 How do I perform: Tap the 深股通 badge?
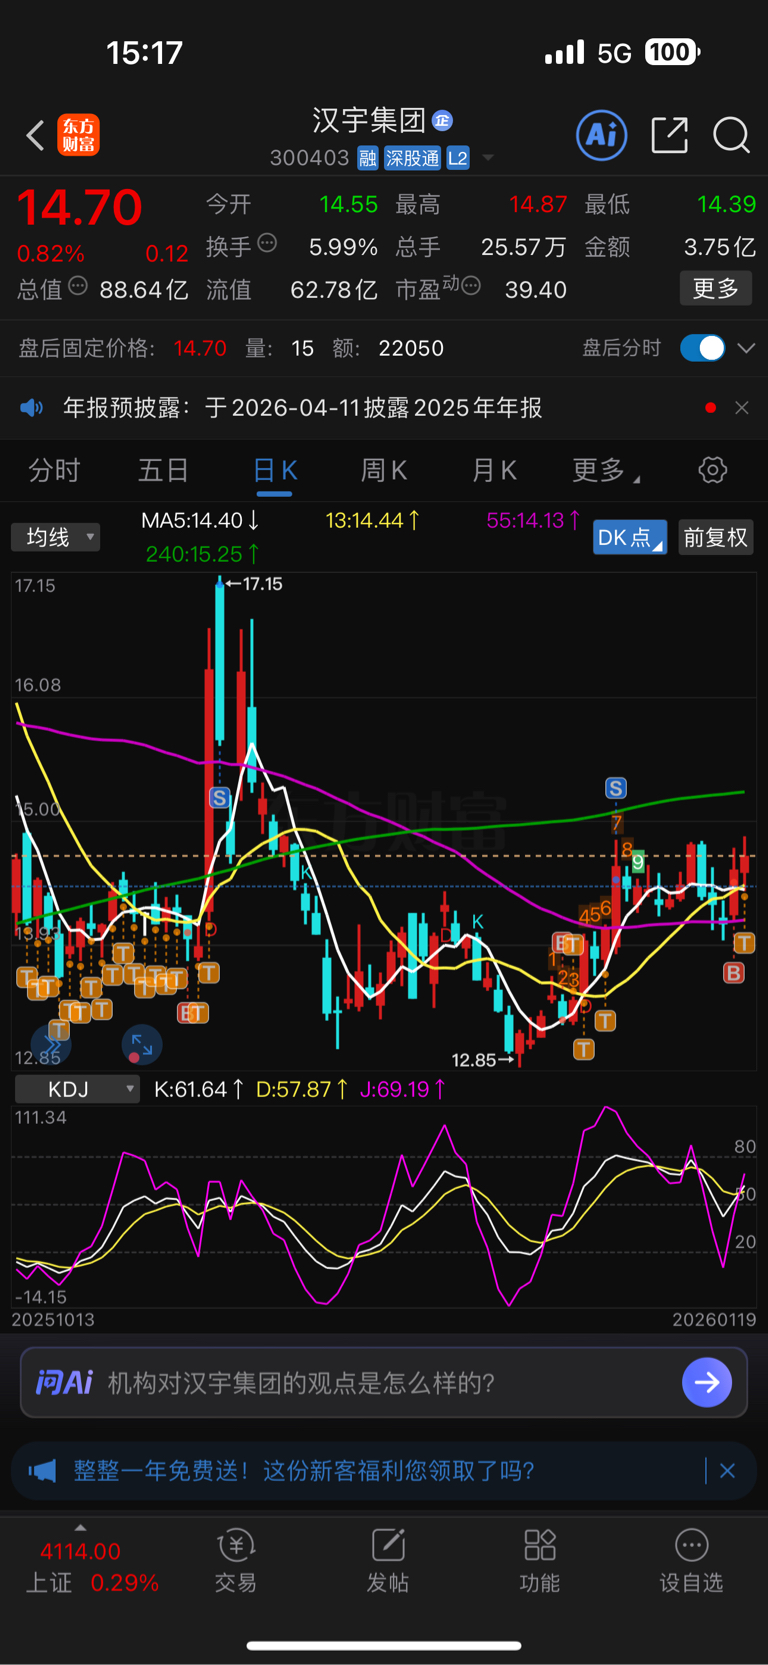413,158
